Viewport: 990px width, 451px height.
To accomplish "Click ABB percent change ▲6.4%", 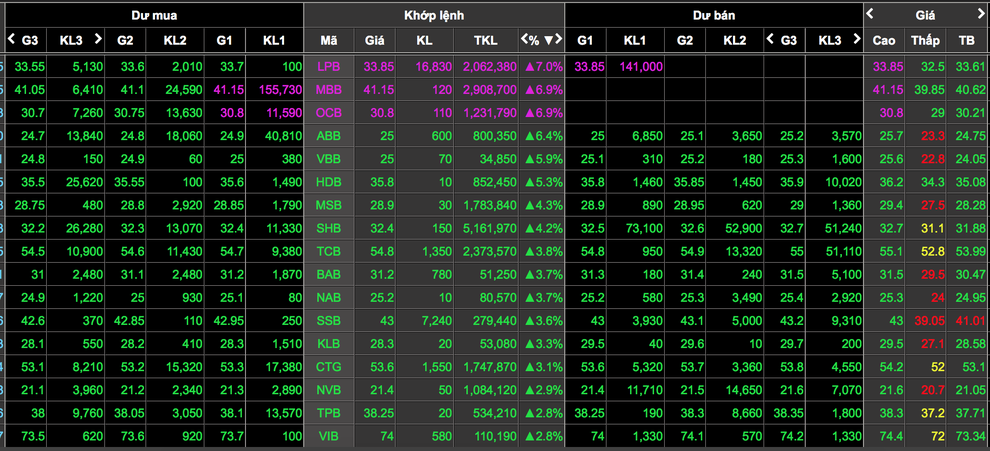I will tap(544, 136).
